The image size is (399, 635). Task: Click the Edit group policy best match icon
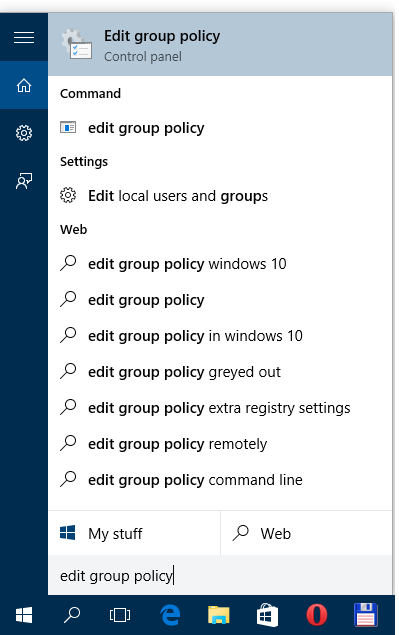pos(77,45)
